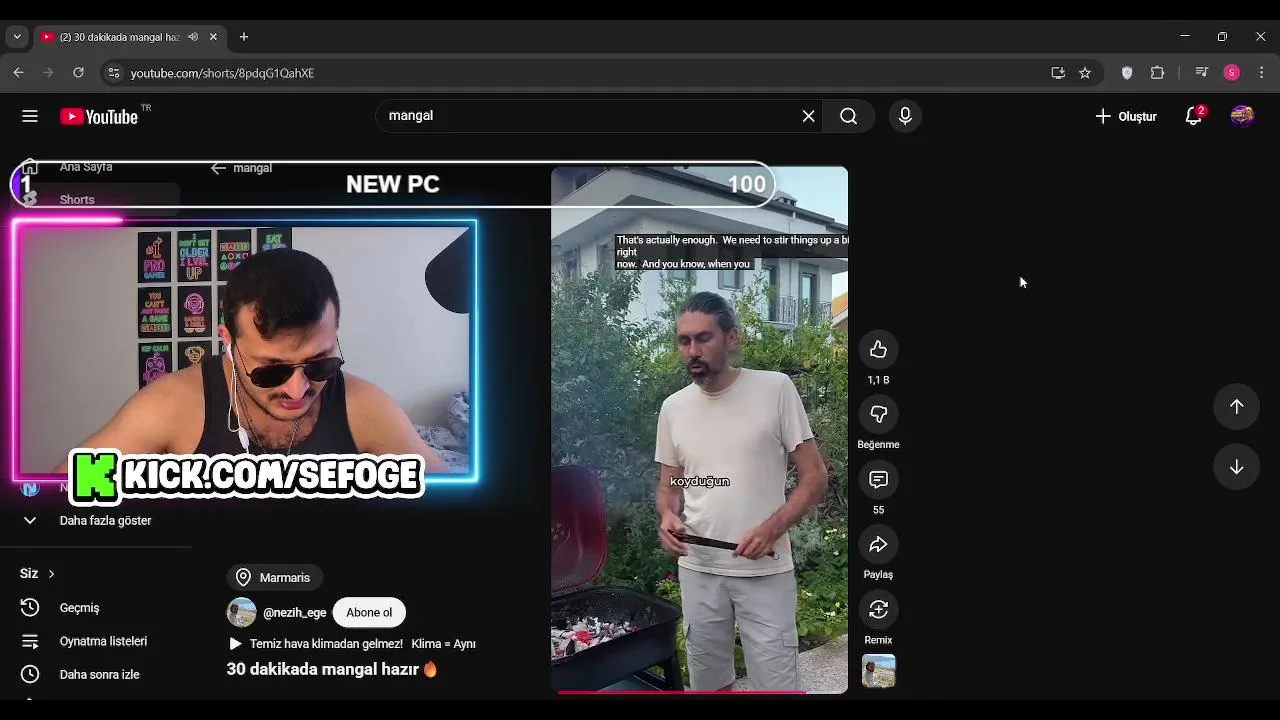Open the Oluştur create menu
Viewport: 1280px width, 720px height.
point(1126,116)
